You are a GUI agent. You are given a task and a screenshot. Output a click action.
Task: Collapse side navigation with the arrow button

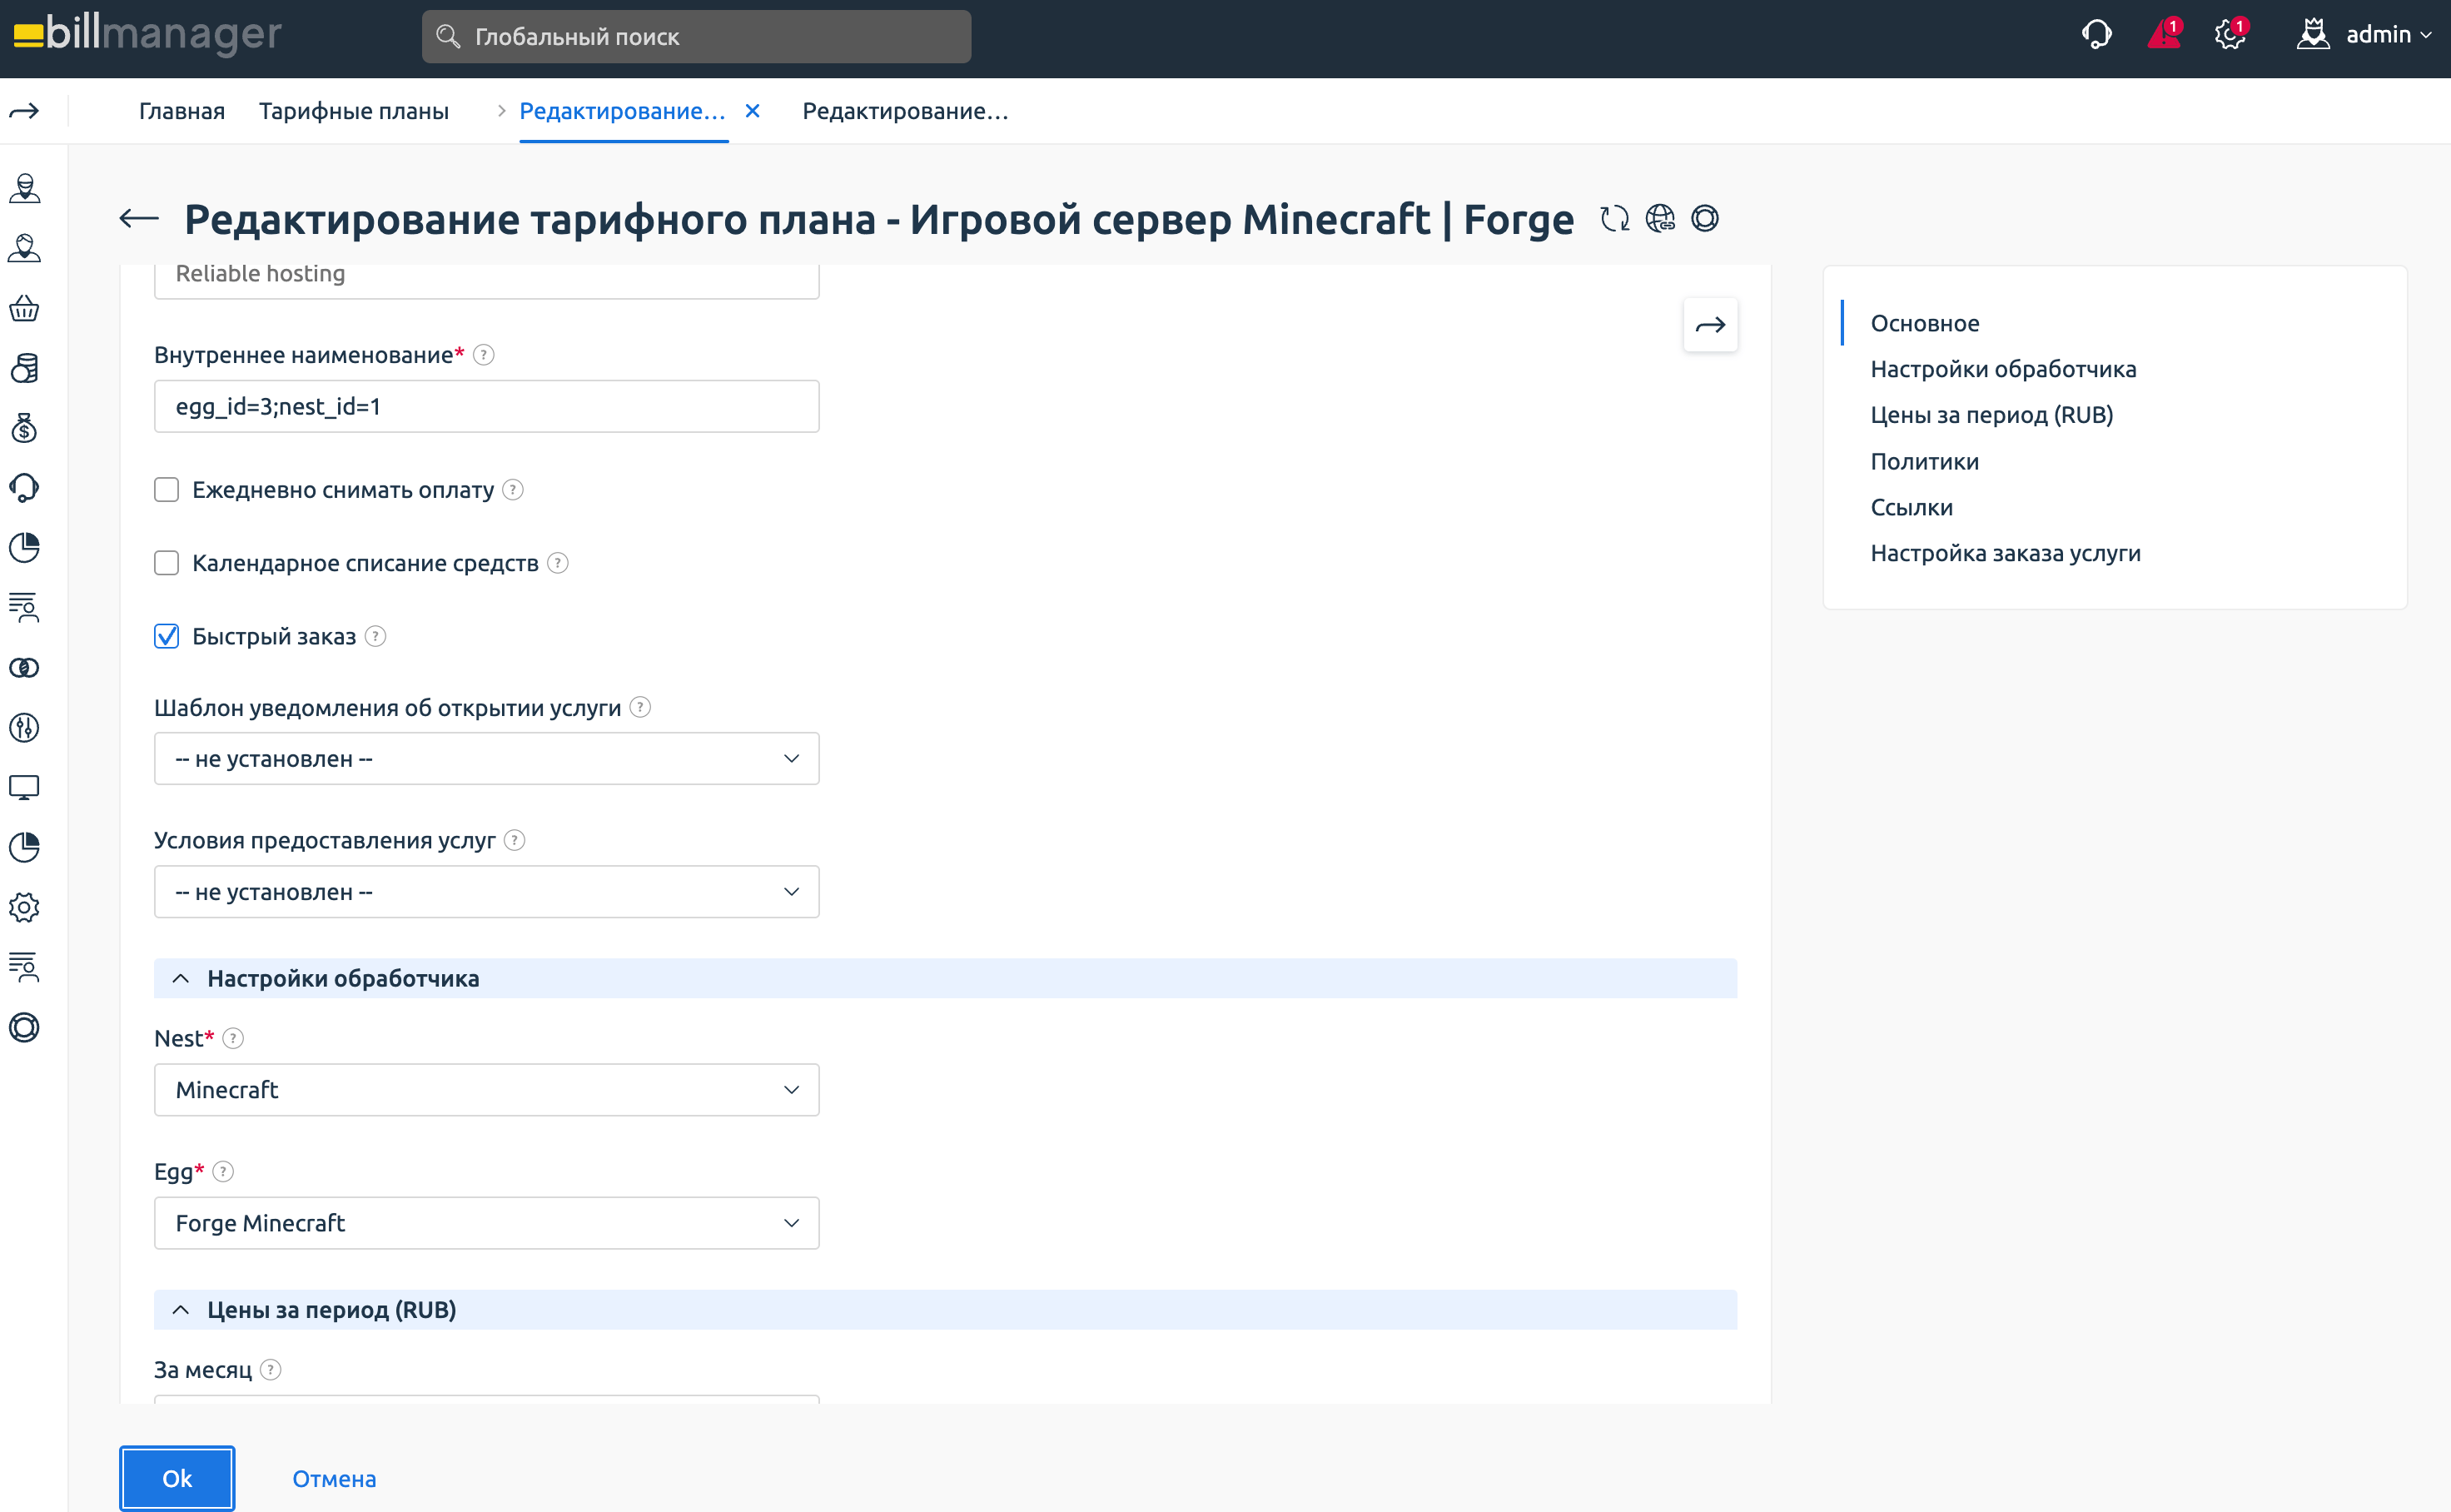1710,325
